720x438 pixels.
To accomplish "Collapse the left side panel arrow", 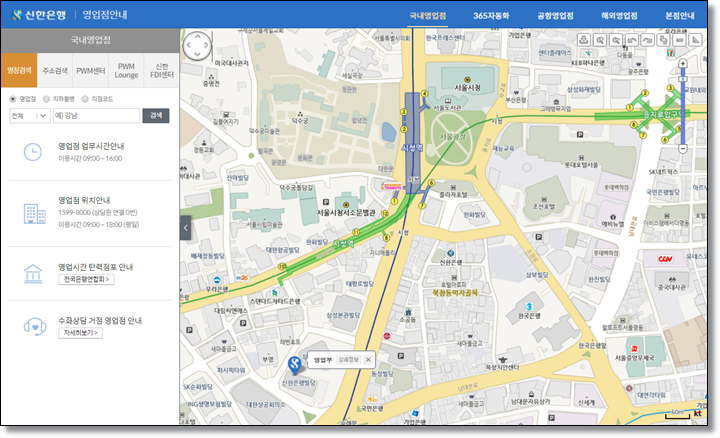I will click(186, 228).
